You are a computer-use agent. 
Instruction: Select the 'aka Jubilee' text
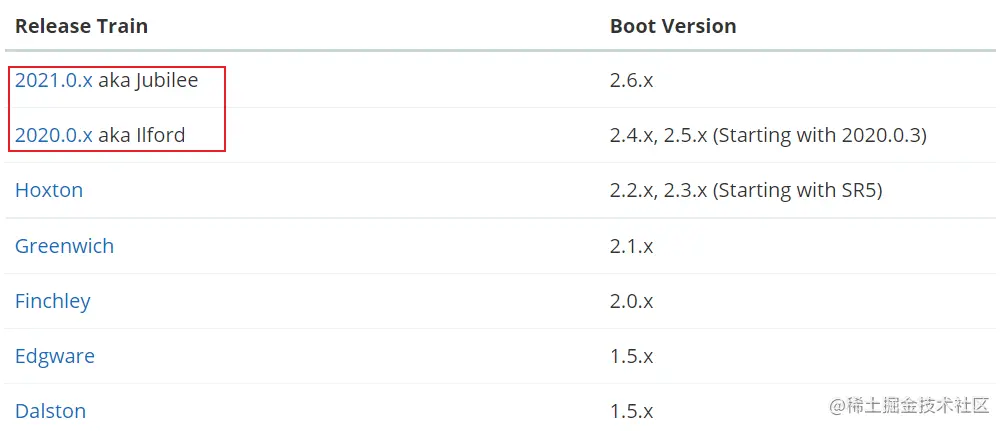[x=148, y=81]
